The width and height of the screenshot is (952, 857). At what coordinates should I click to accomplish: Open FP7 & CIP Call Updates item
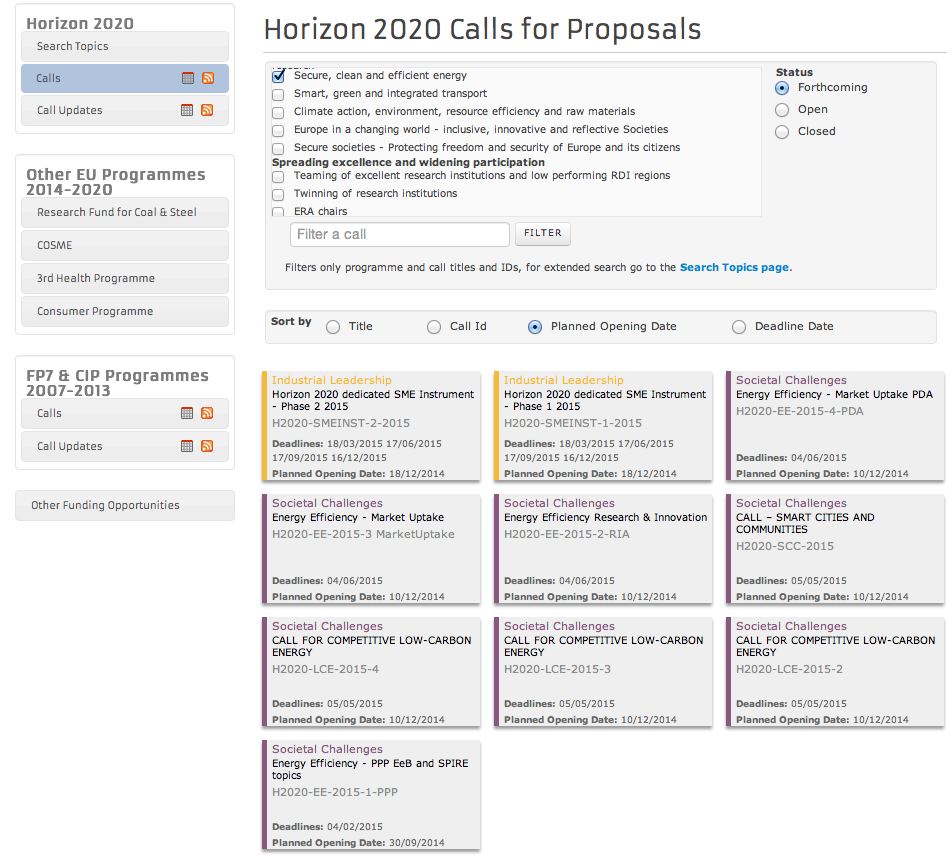(x=125, y=446)
